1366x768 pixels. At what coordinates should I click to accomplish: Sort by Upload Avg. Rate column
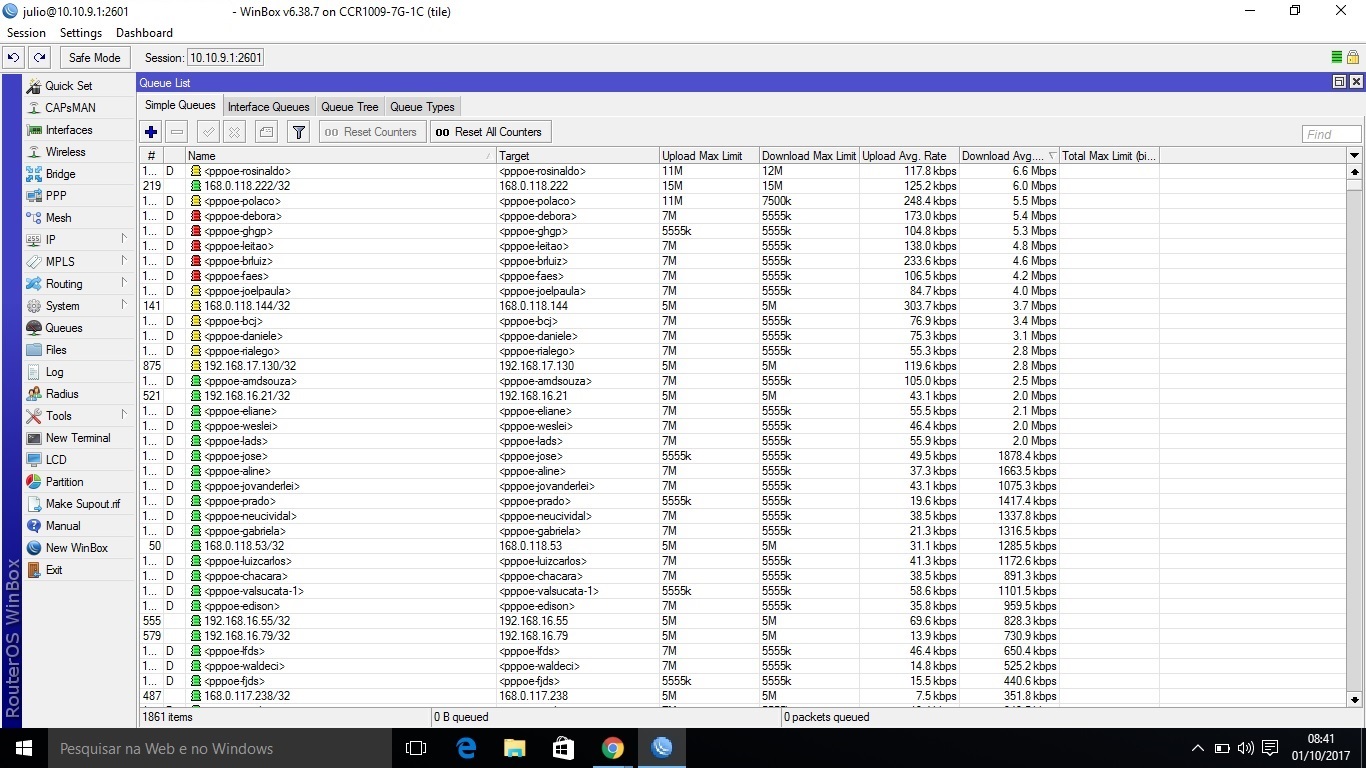click(909, 156)
